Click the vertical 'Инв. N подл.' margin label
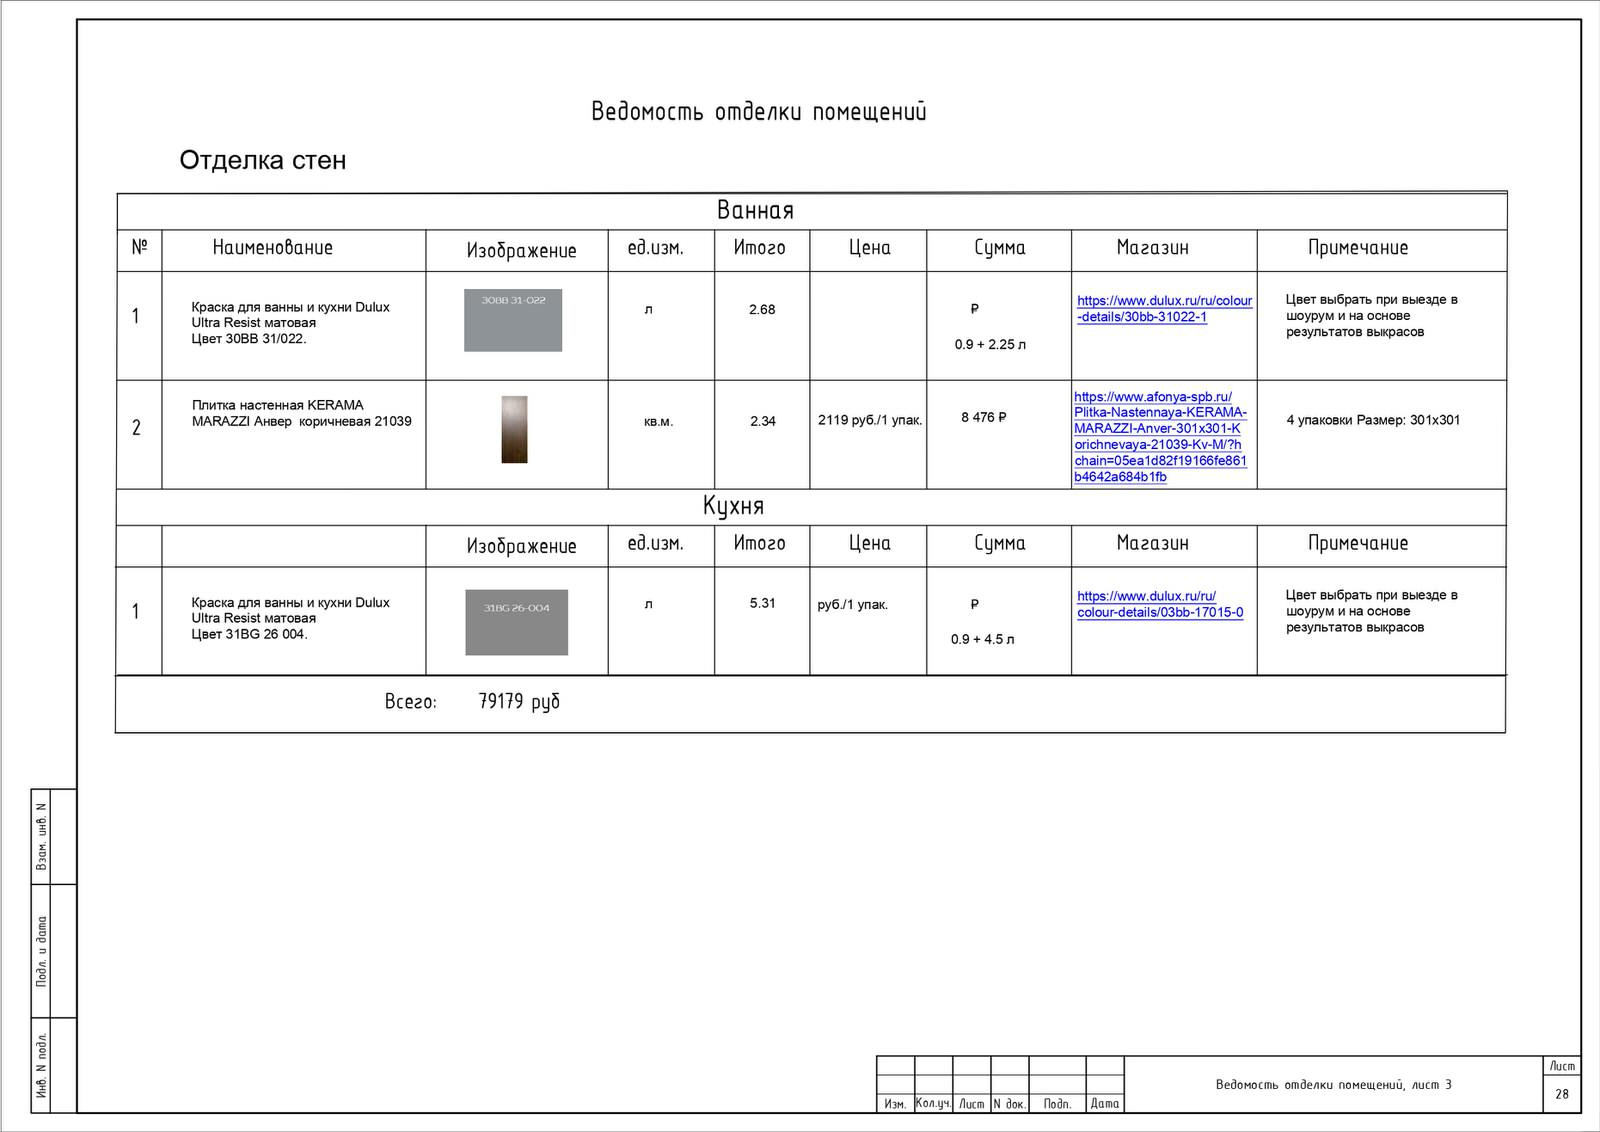 41,1066
